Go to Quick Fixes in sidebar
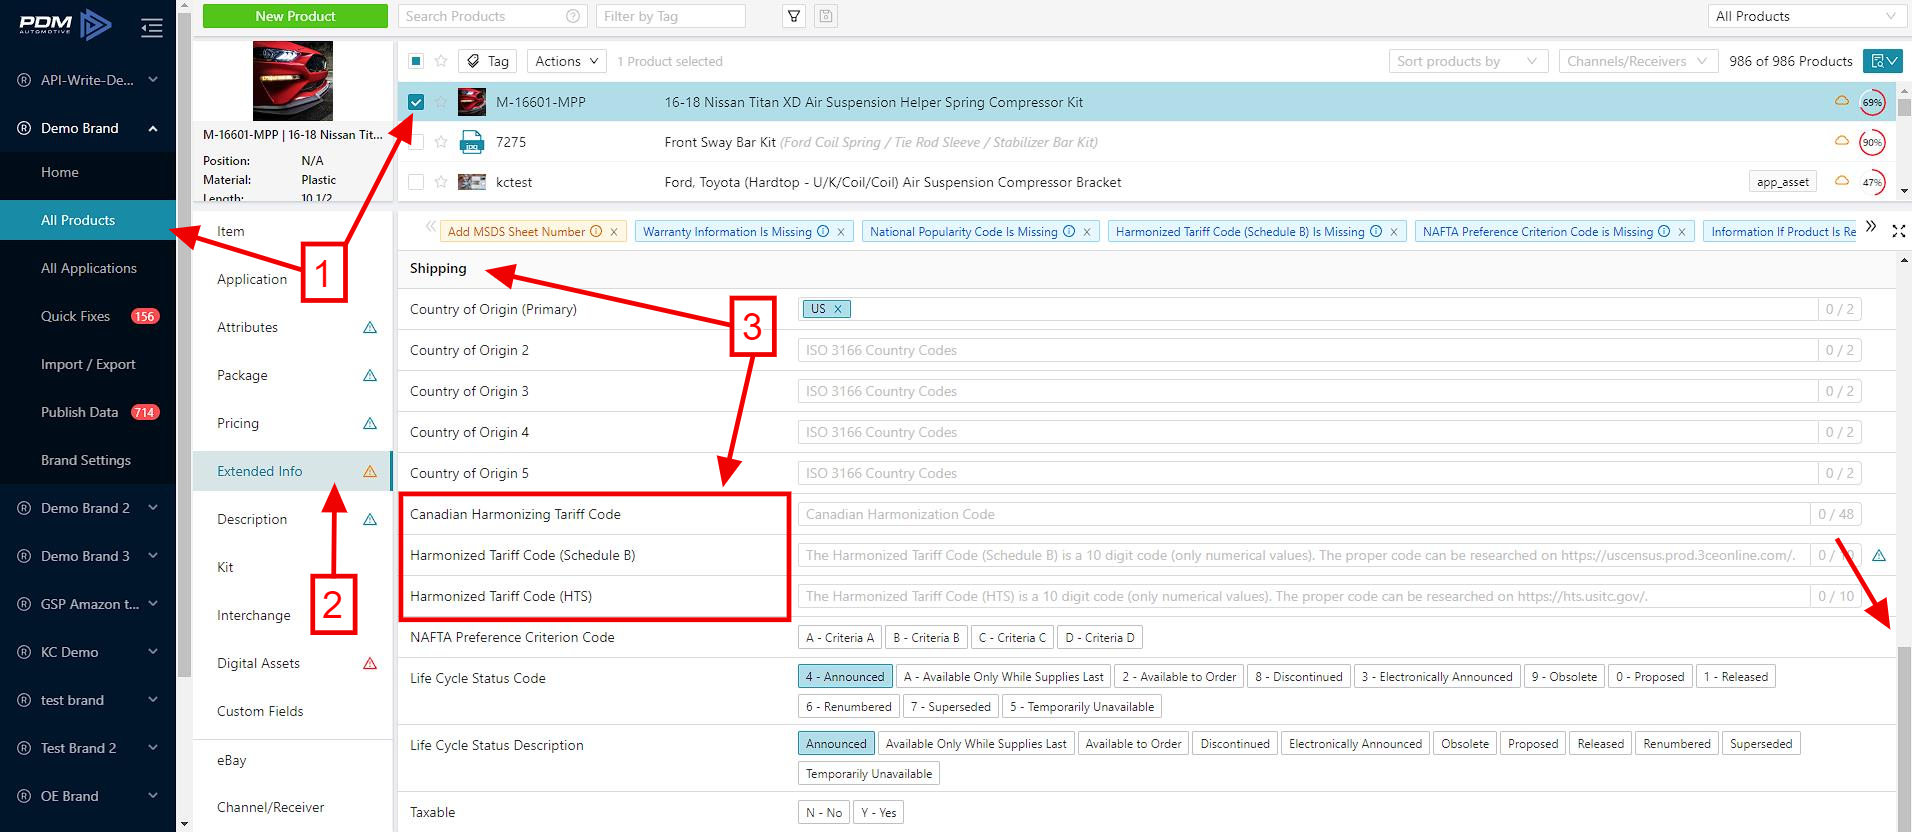 (x=75, y=316)
